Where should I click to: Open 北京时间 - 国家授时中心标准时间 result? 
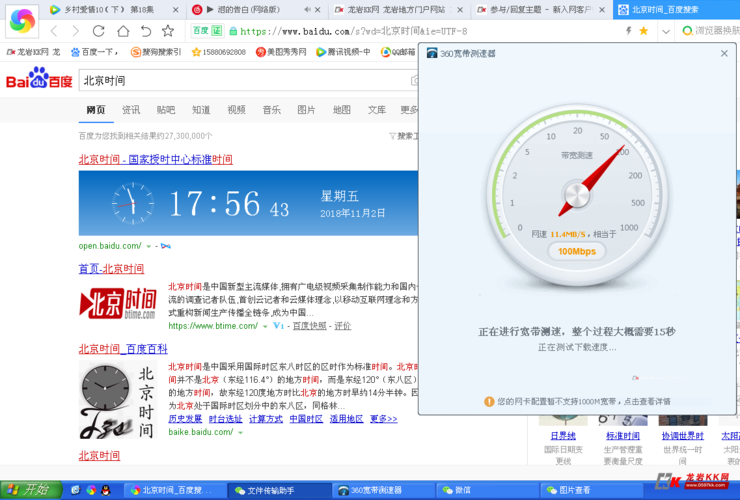tap(155, 160)
